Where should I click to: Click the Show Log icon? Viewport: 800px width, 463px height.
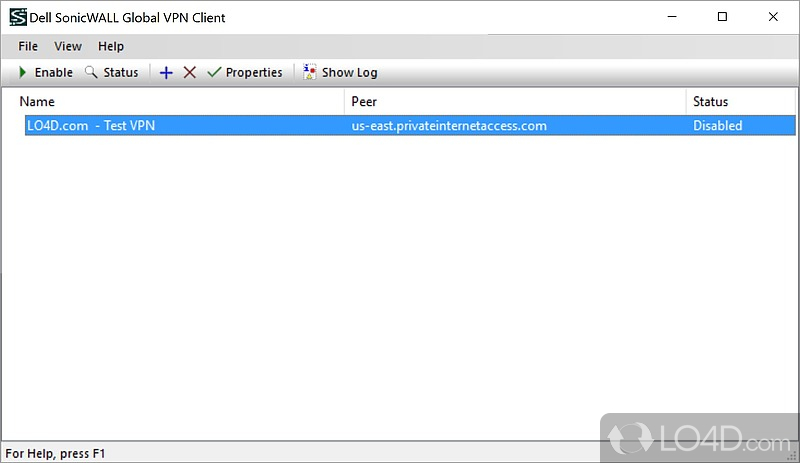(309, 72)
